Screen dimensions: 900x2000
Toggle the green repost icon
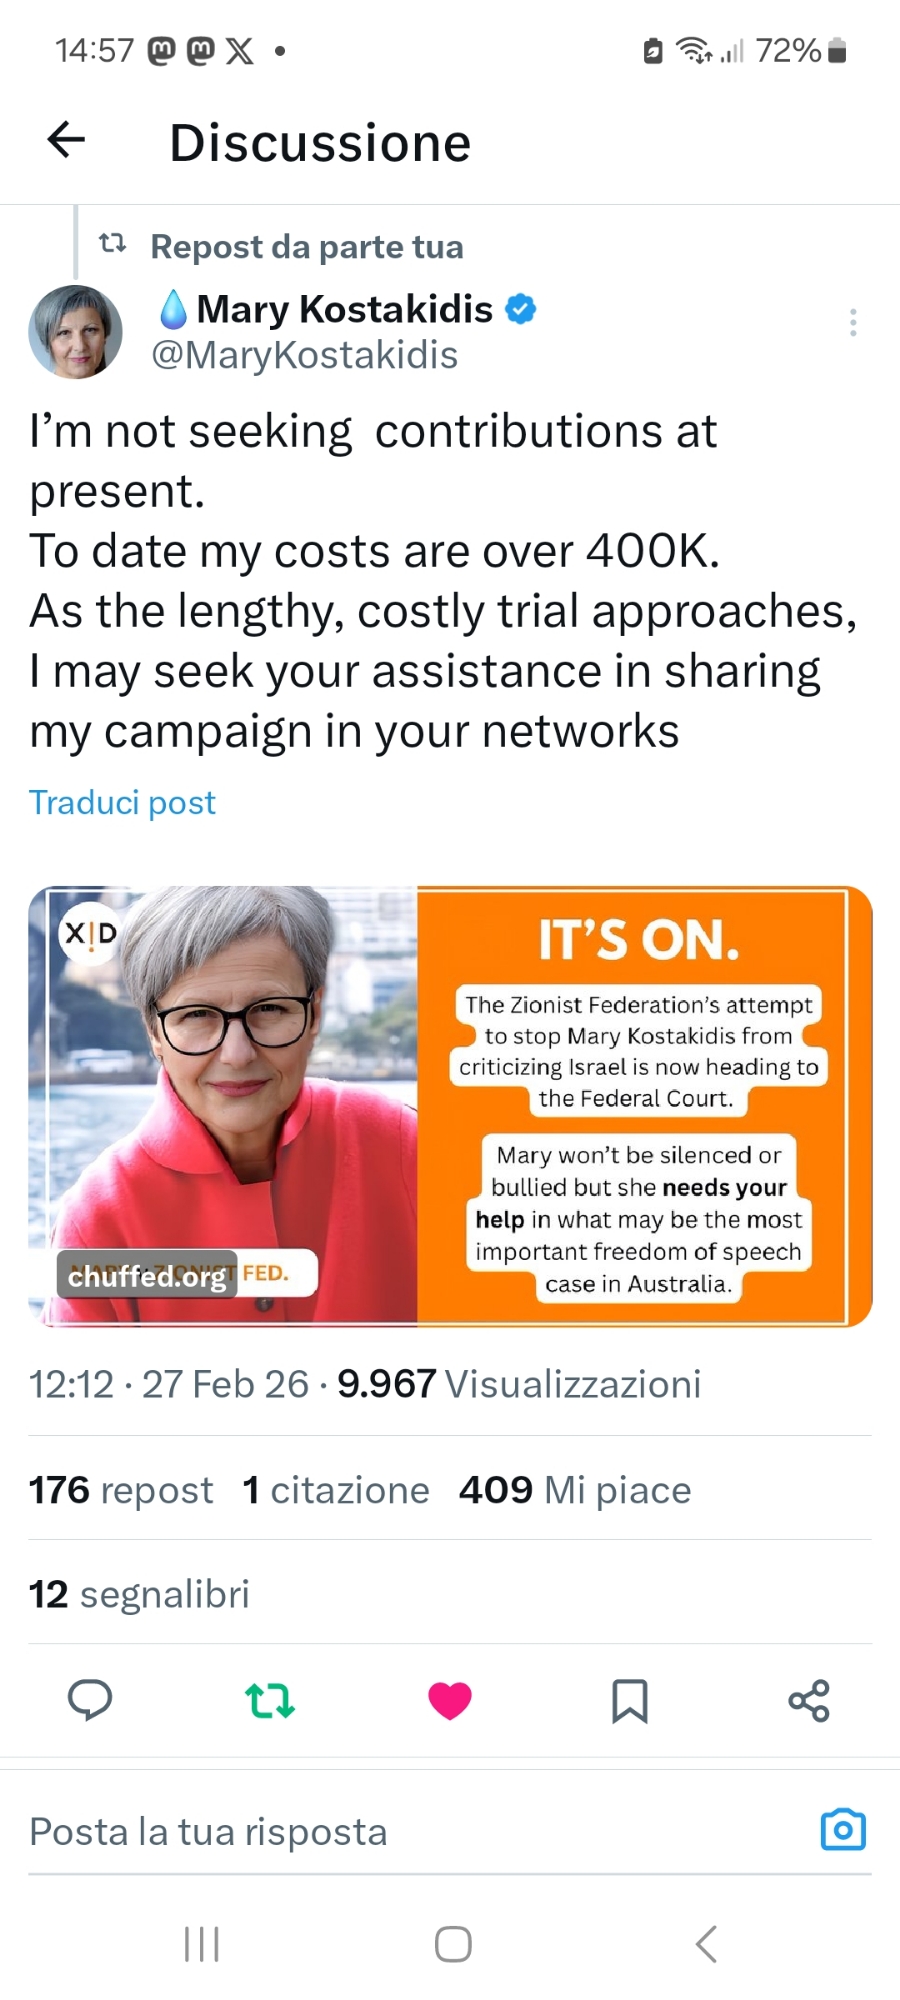270,1700
